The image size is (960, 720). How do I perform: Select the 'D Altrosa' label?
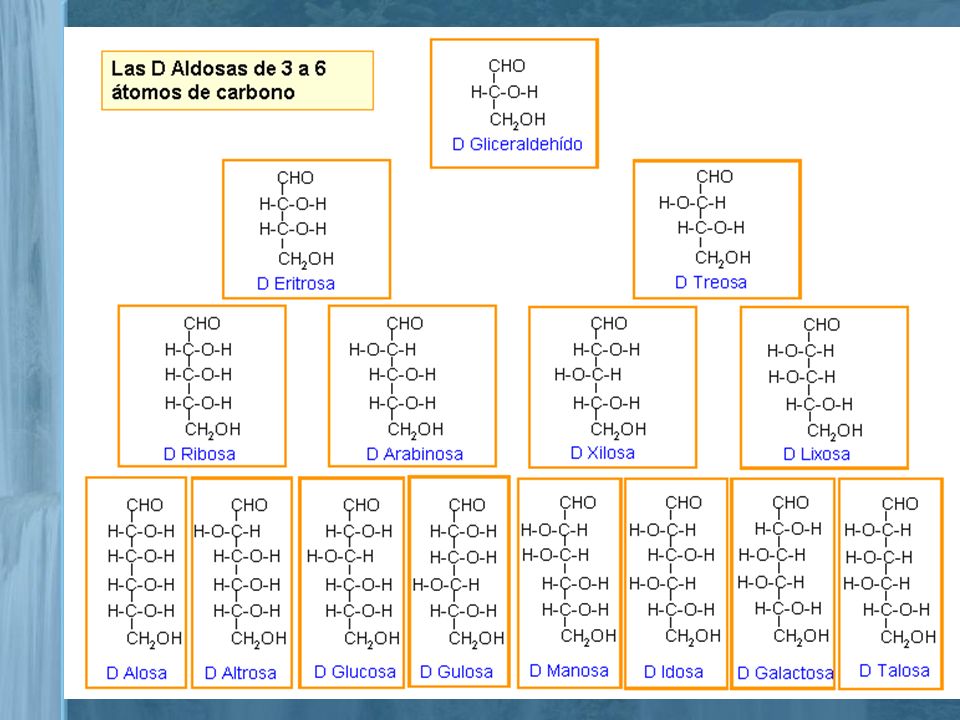[240, 673]
